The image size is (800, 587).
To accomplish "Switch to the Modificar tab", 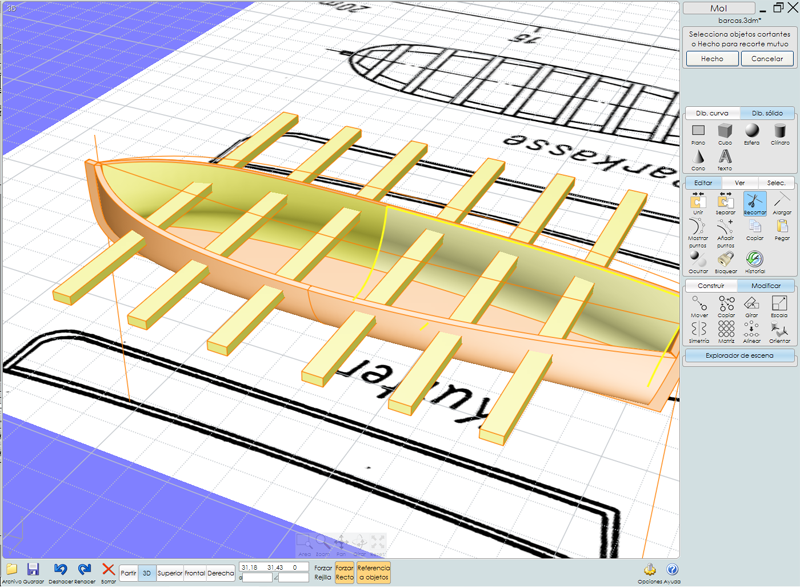I will [x=766, y=286].
